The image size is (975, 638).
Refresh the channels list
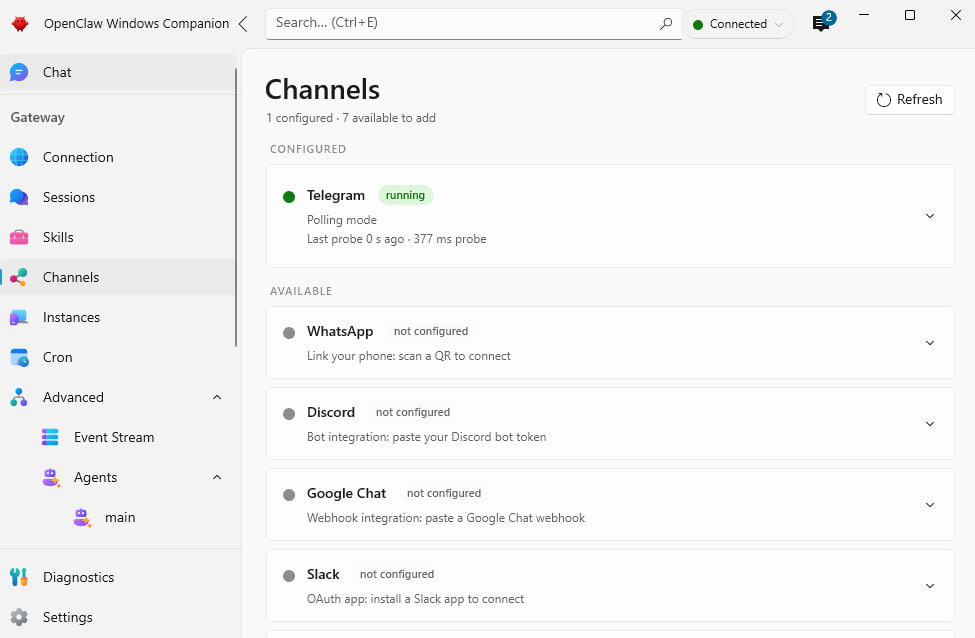pyautogui.click(x=909, y=100)
